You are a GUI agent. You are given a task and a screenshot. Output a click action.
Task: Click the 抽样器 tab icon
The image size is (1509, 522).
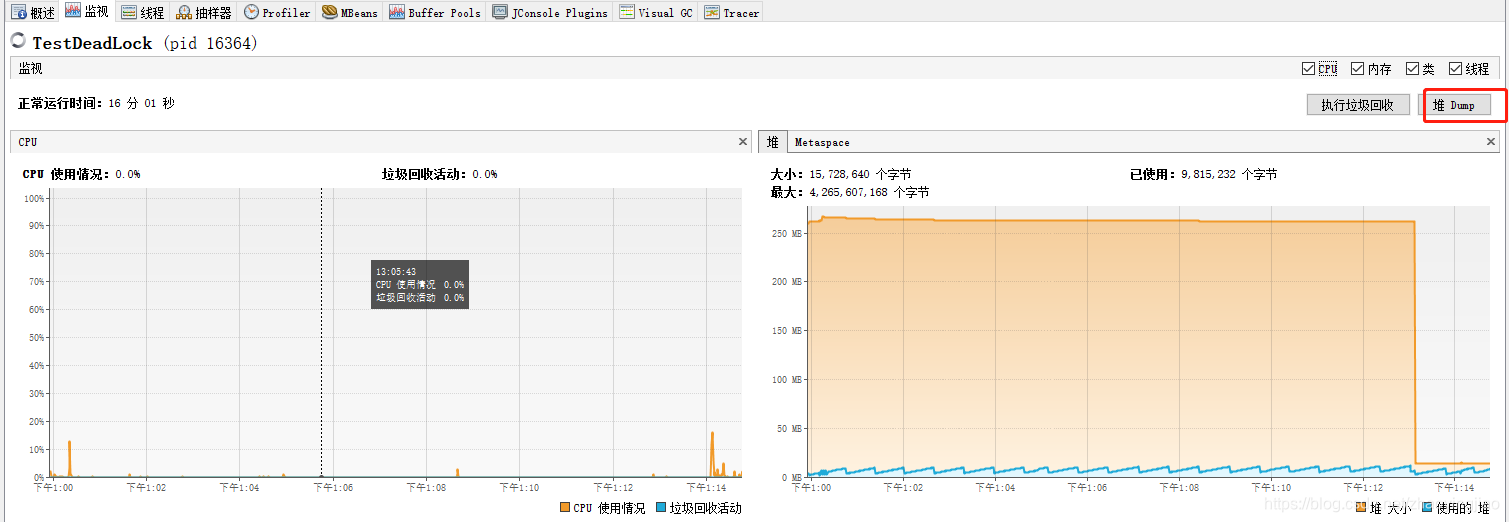[x=183, y=13]
